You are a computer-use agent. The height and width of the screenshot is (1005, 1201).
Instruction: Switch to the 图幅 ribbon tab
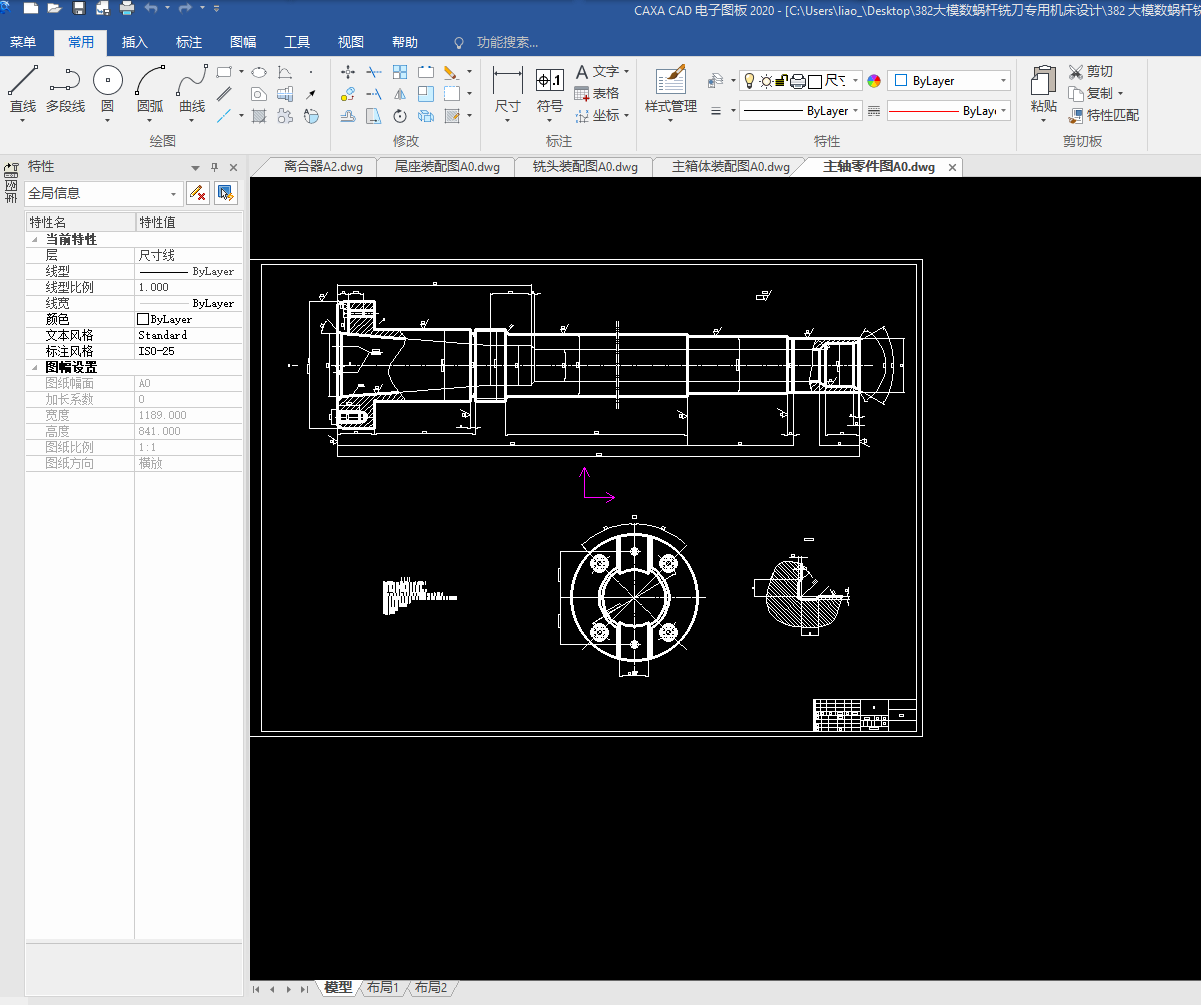243,42
